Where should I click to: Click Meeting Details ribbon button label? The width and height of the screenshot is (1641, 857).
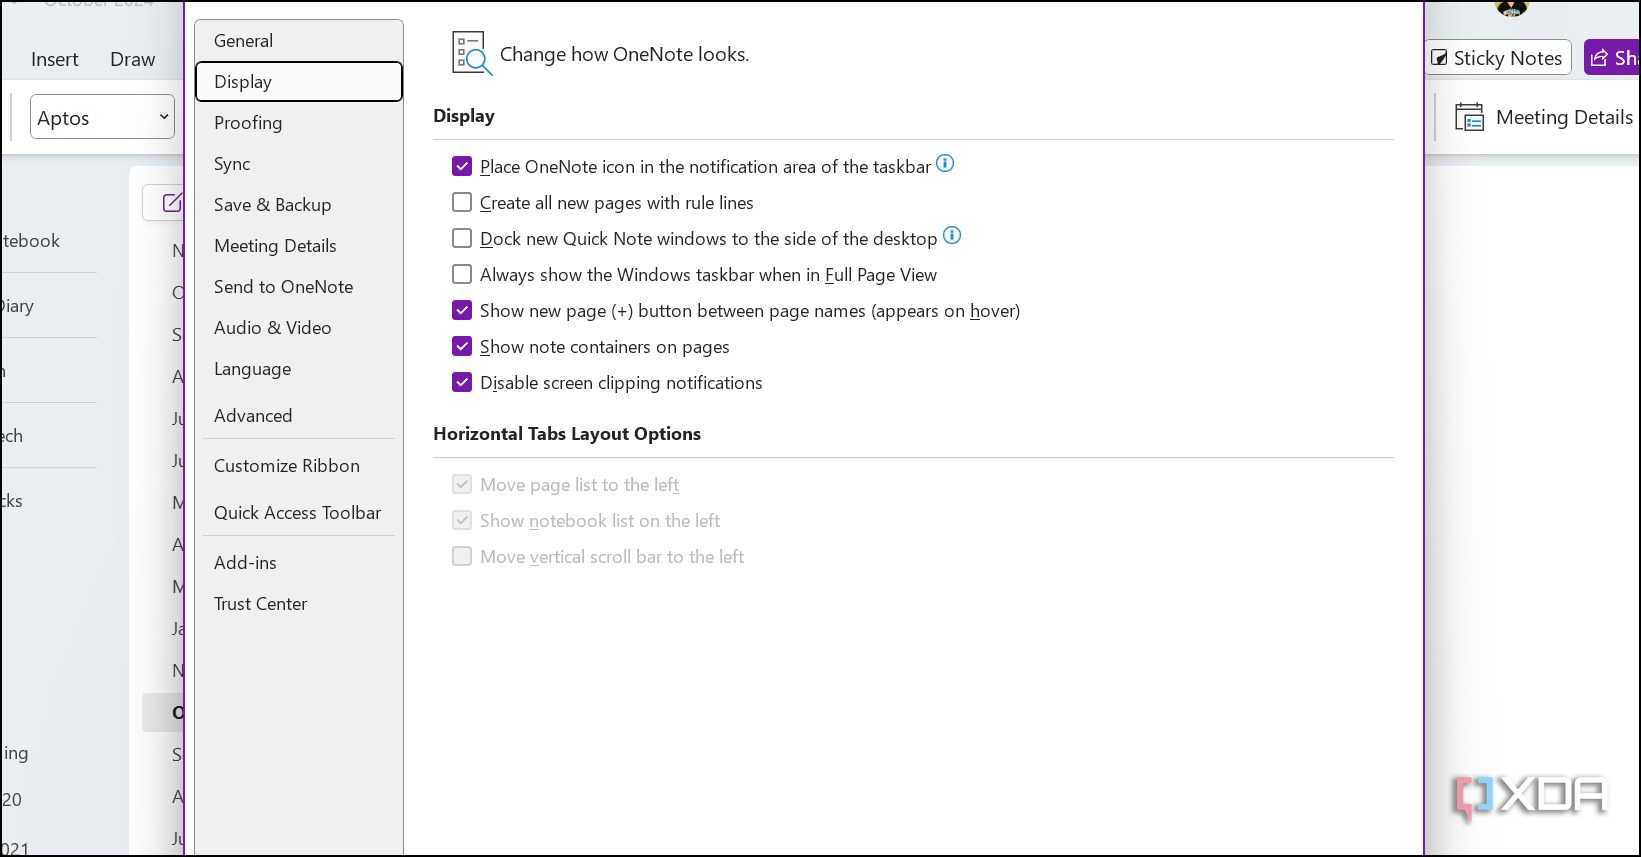coord(1564,117)
